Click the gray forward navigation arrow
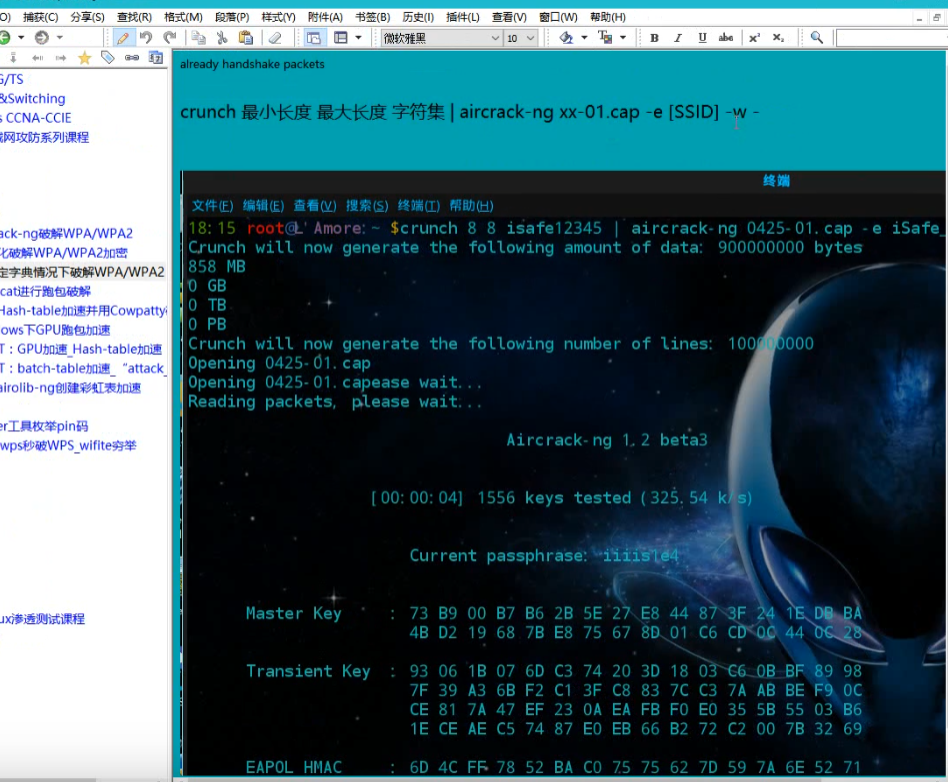Screen dimensions: 948x782 click(41, 37)
